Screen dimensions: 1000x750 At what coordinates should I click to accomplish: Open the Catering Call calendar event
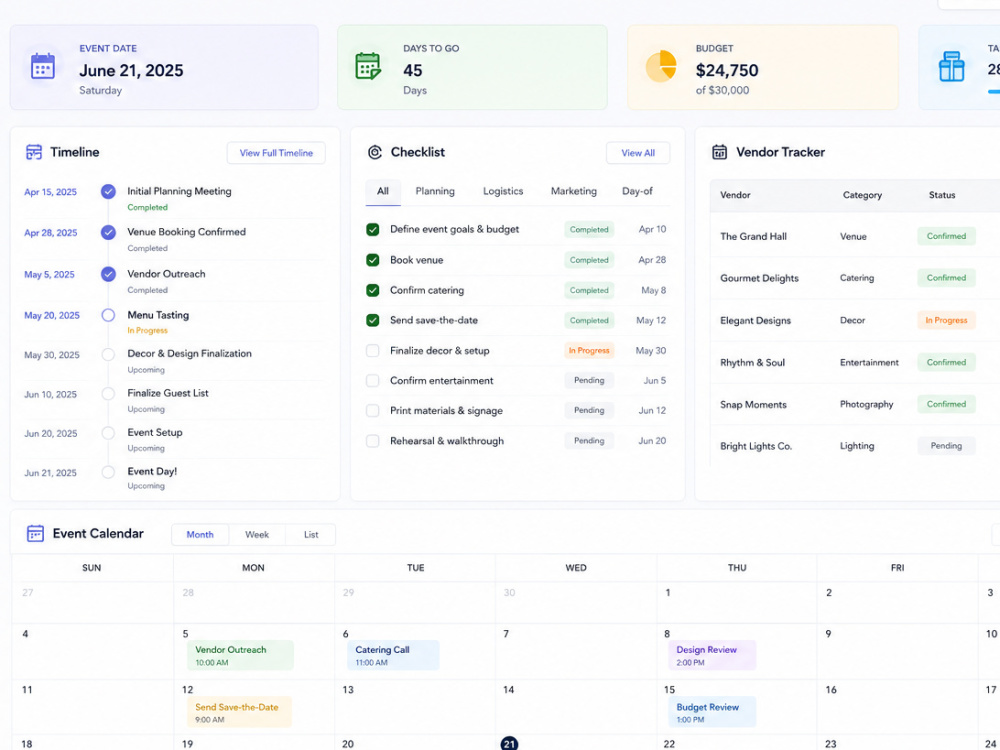393,655
